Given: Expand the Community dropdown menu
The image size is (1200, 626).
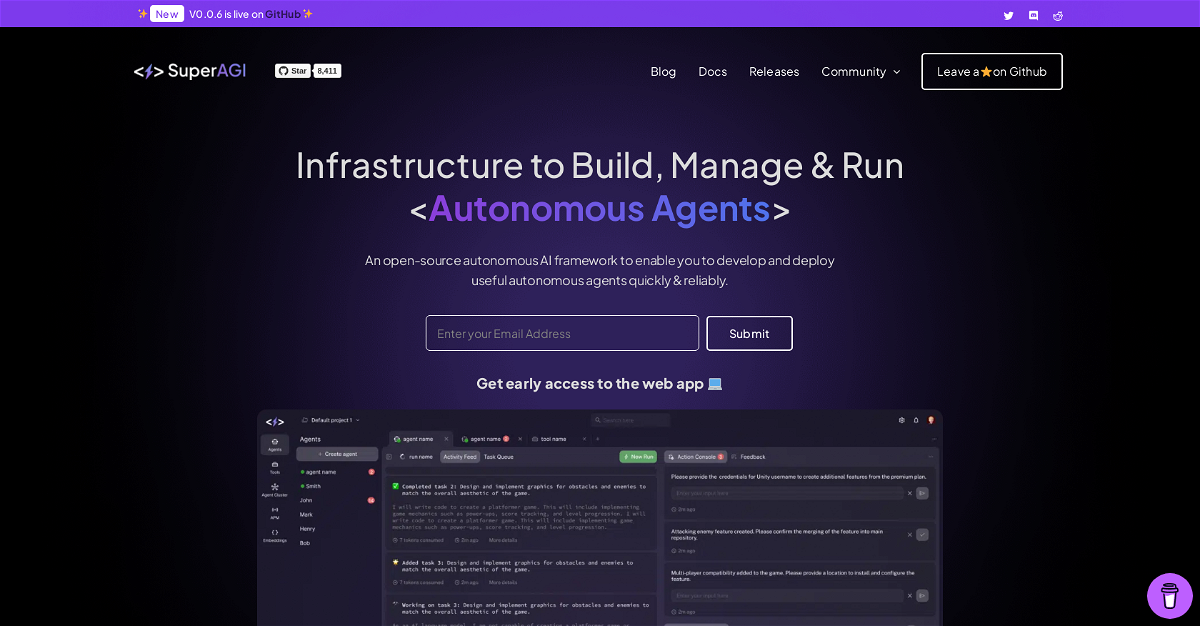Looking at the screenshot, I should click(861, 72).
